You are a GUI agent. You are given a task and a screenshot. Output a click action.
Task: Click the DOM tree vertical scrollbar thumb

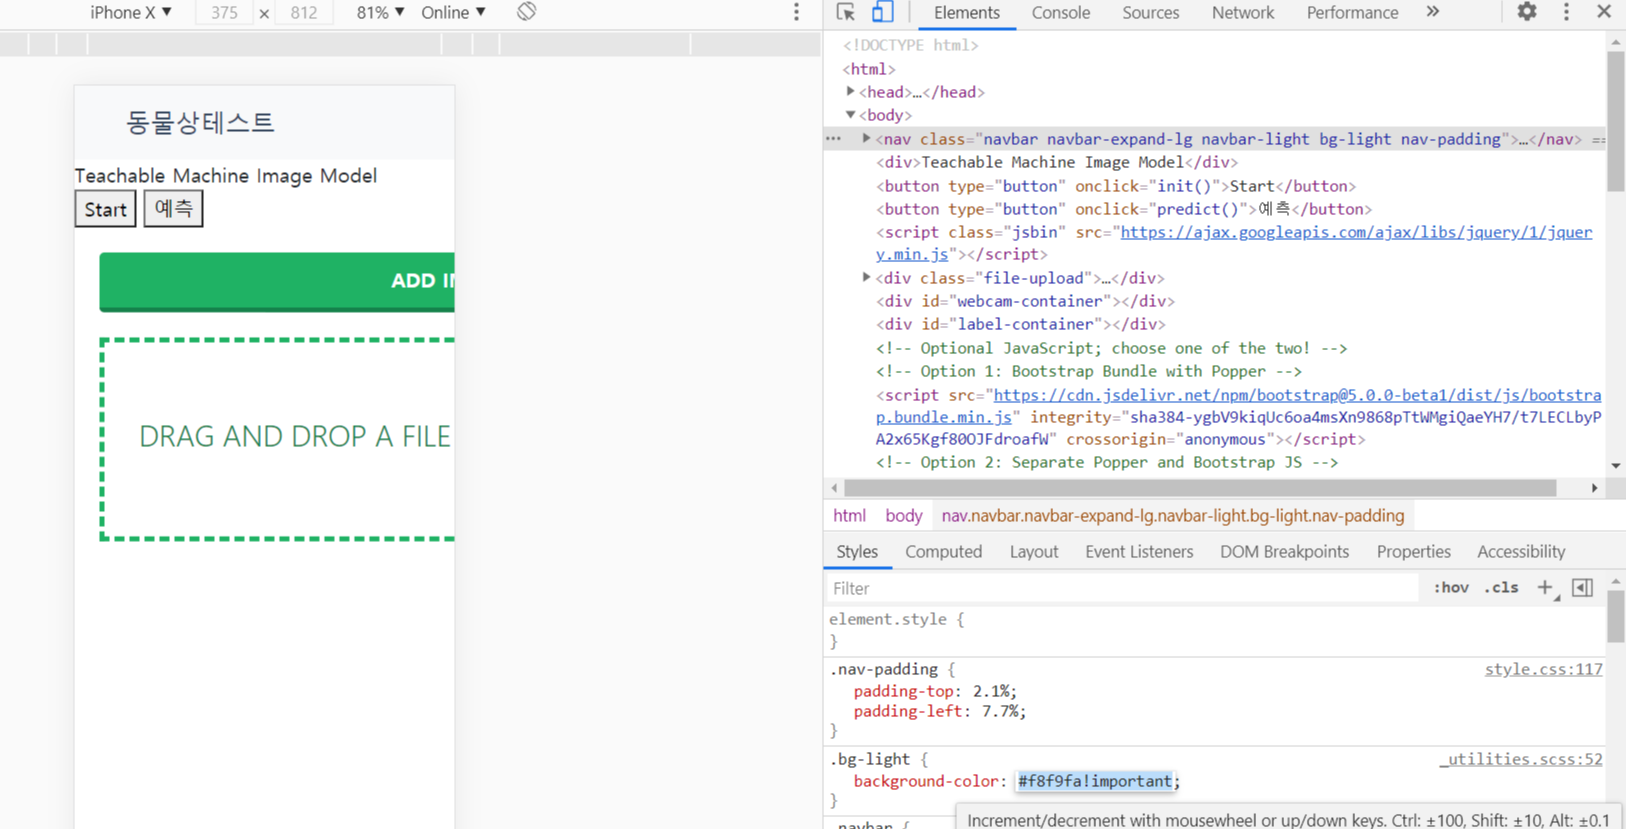[1616, 120]
